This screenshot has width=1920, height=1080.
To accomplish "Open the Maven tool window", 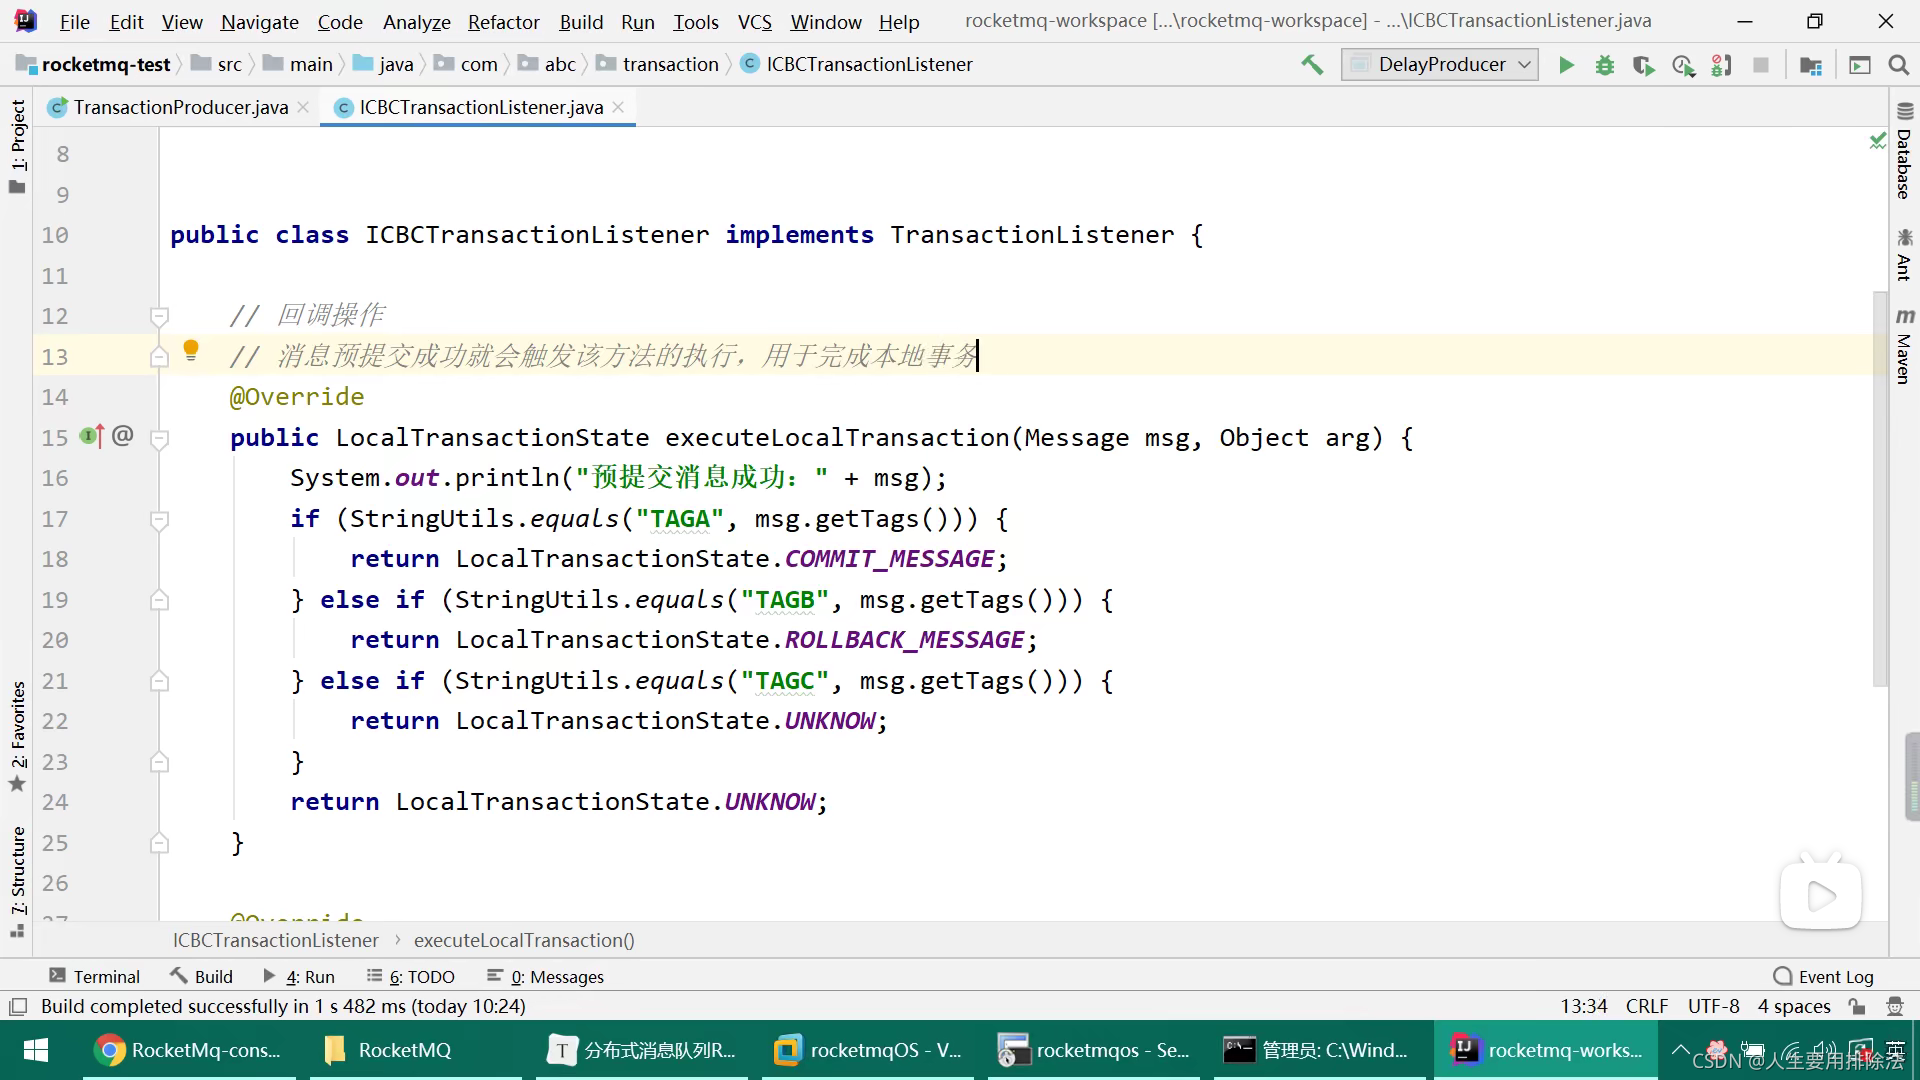I will coord(1904,346).
